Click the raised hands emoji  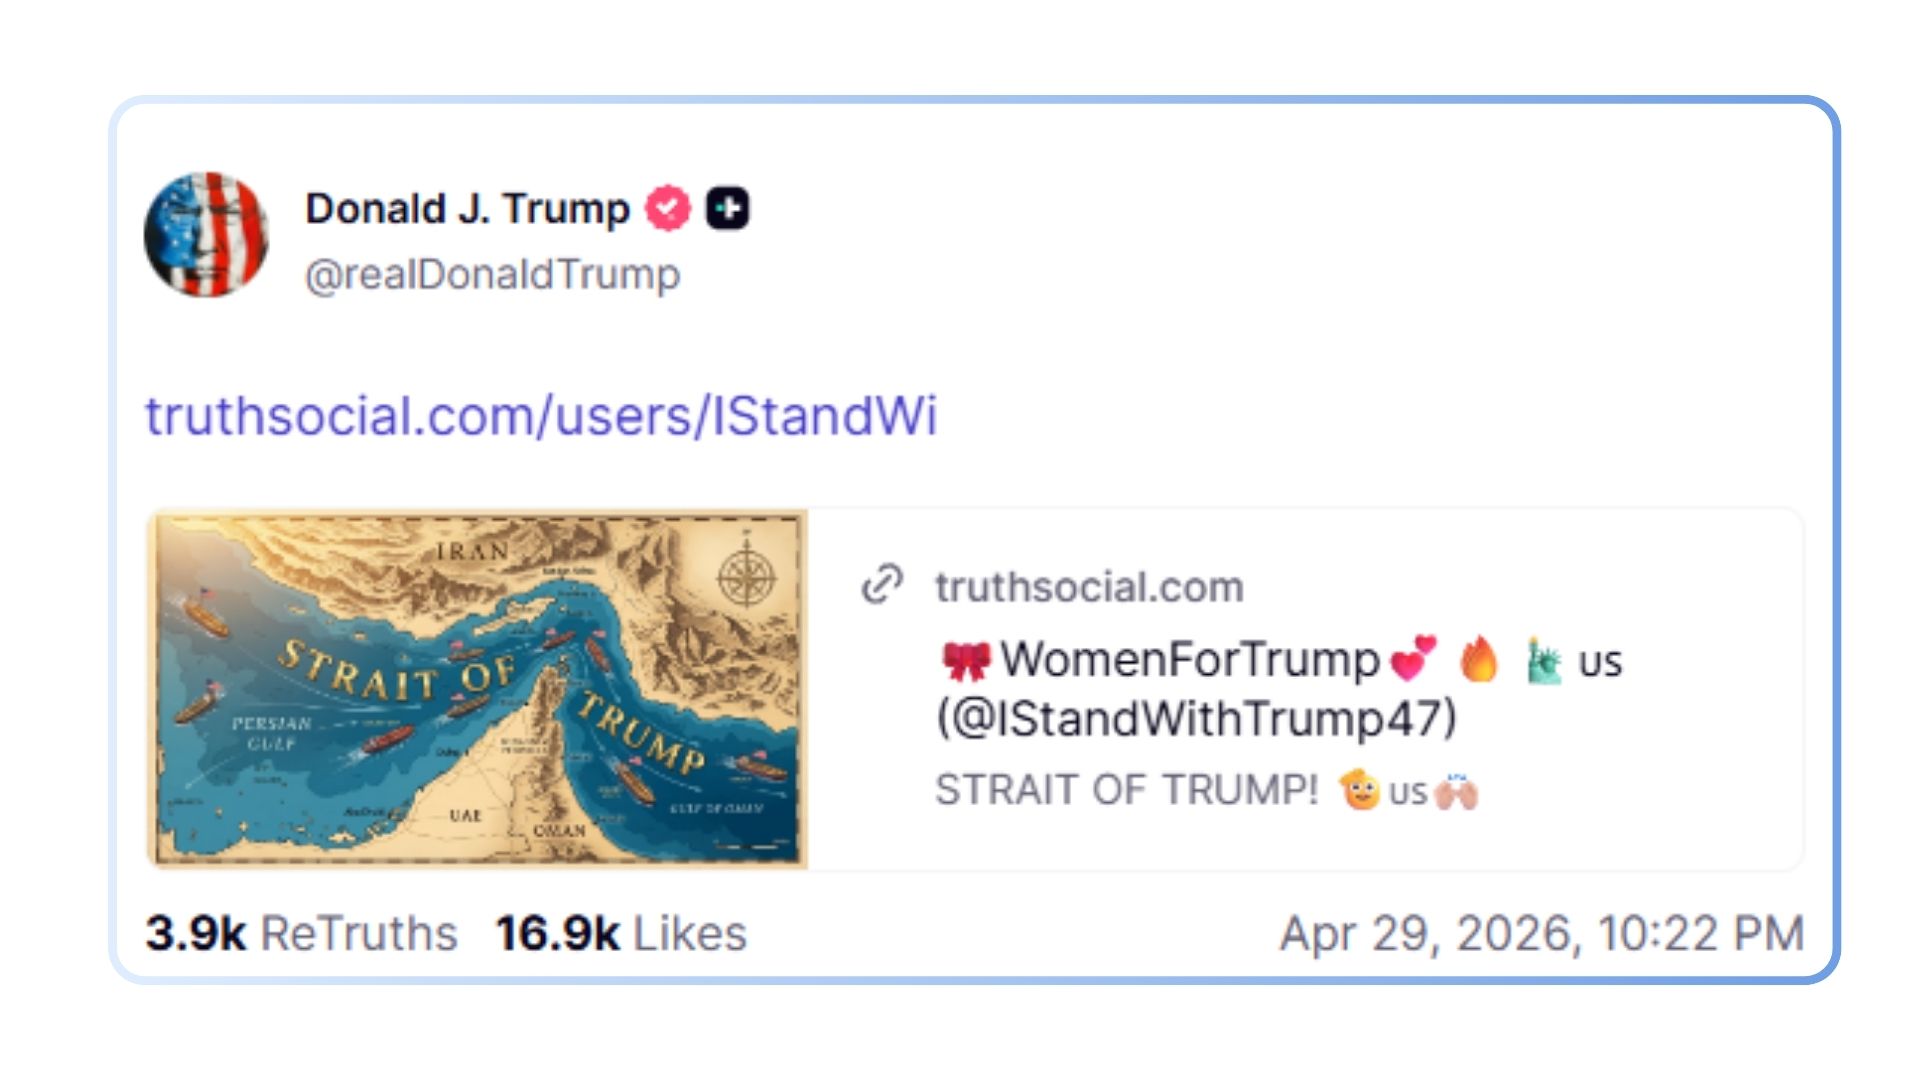click(x=1456, y=792)
